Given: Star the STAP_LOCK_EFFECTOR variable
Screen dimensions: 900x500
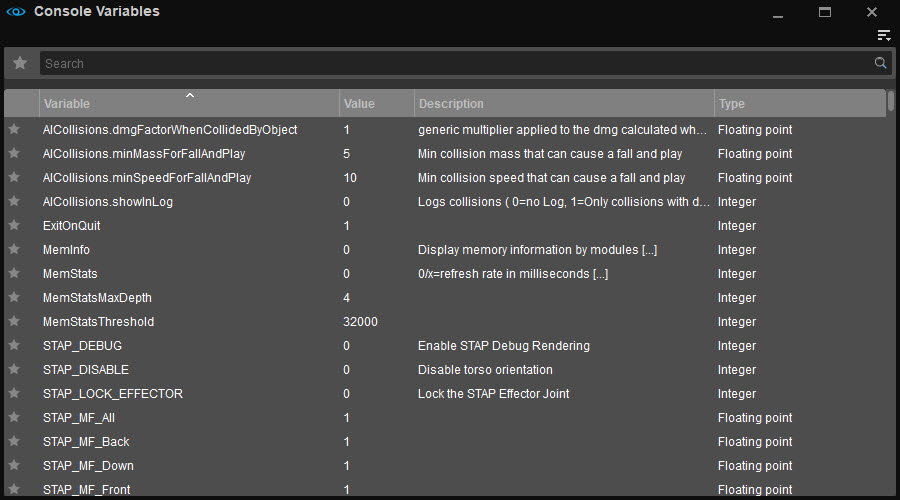Looking at the screenshot, I should coord(14,394).
